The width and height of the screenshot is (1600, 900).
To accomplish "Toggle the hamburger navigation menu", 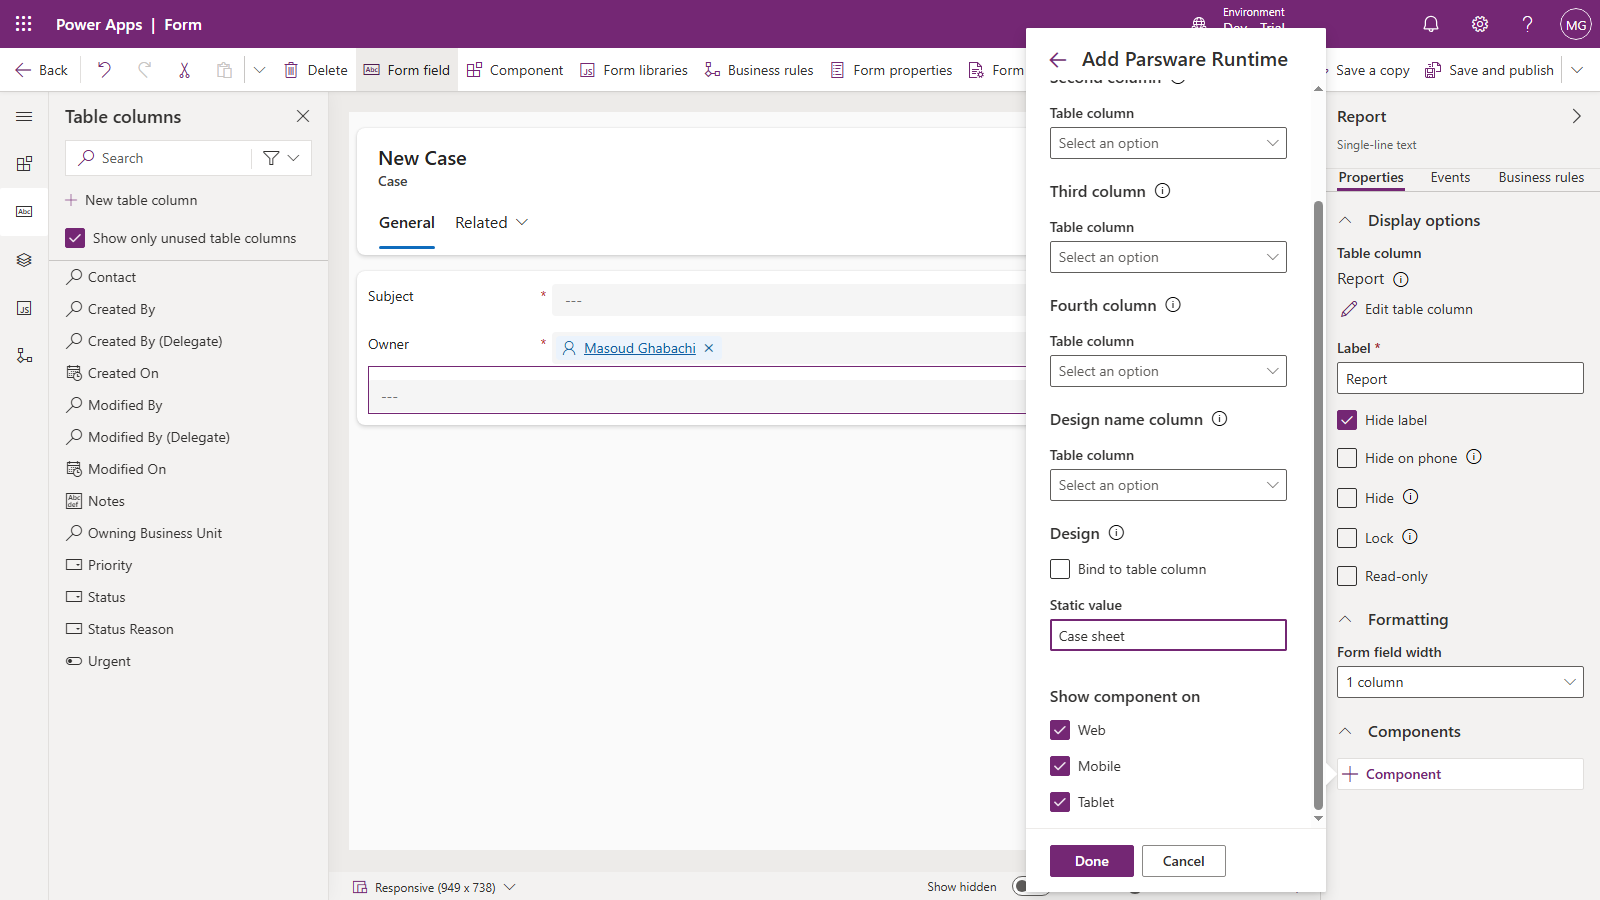I will pos(24,116).
